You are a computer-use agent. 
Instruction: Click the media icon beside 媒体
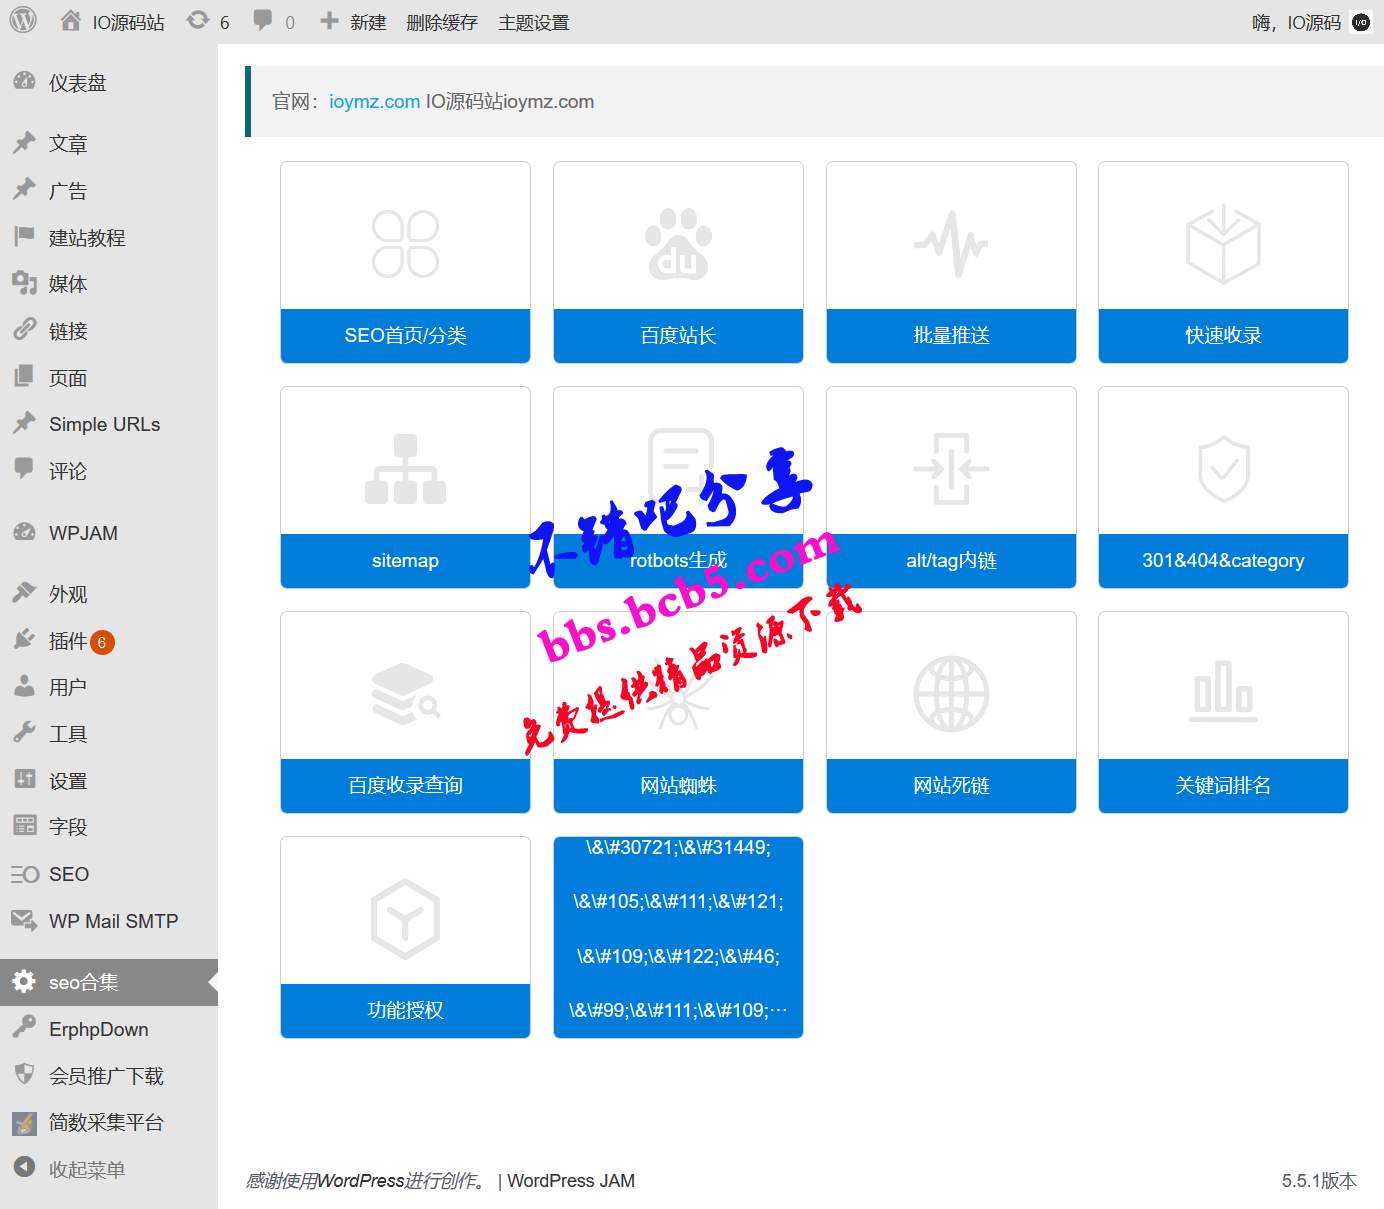coord(25,283)
